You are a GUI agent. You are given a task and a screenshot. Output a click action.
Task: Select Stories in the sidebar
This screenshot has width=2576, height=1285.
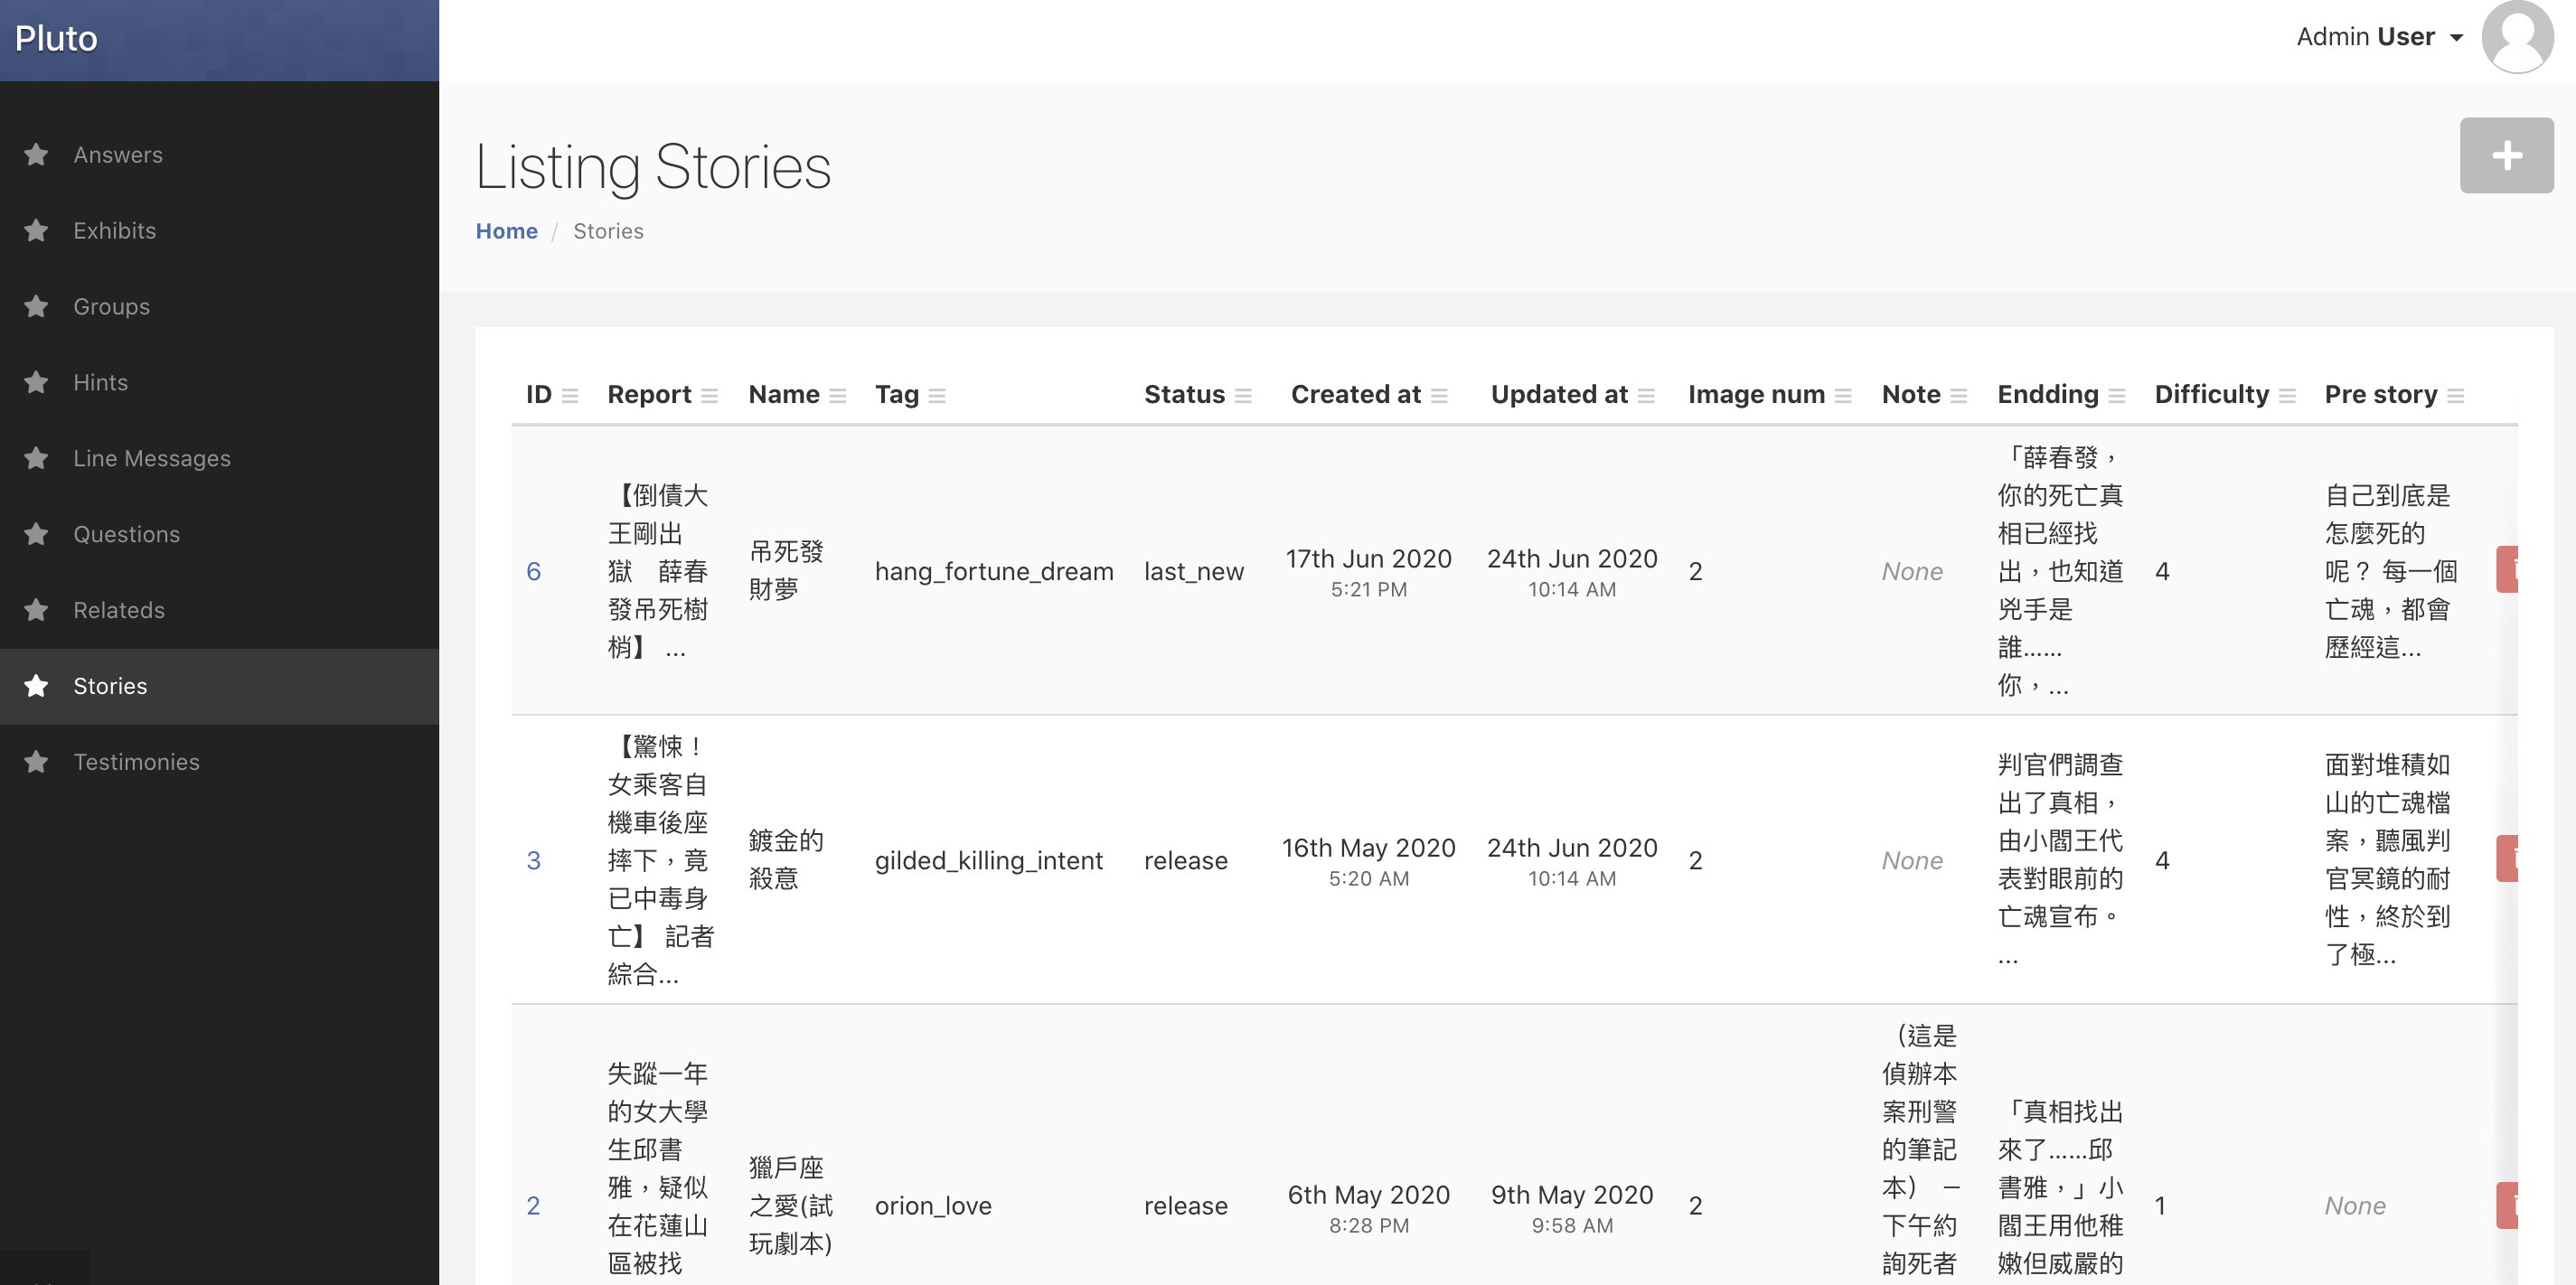click(x=219, y=687)
